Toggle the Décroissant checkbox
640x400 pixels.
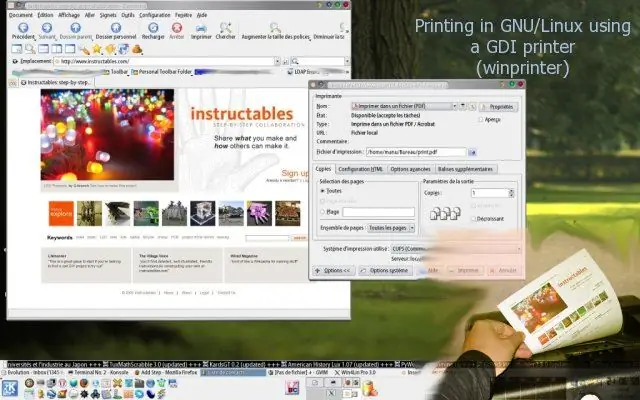pos(473,219)
